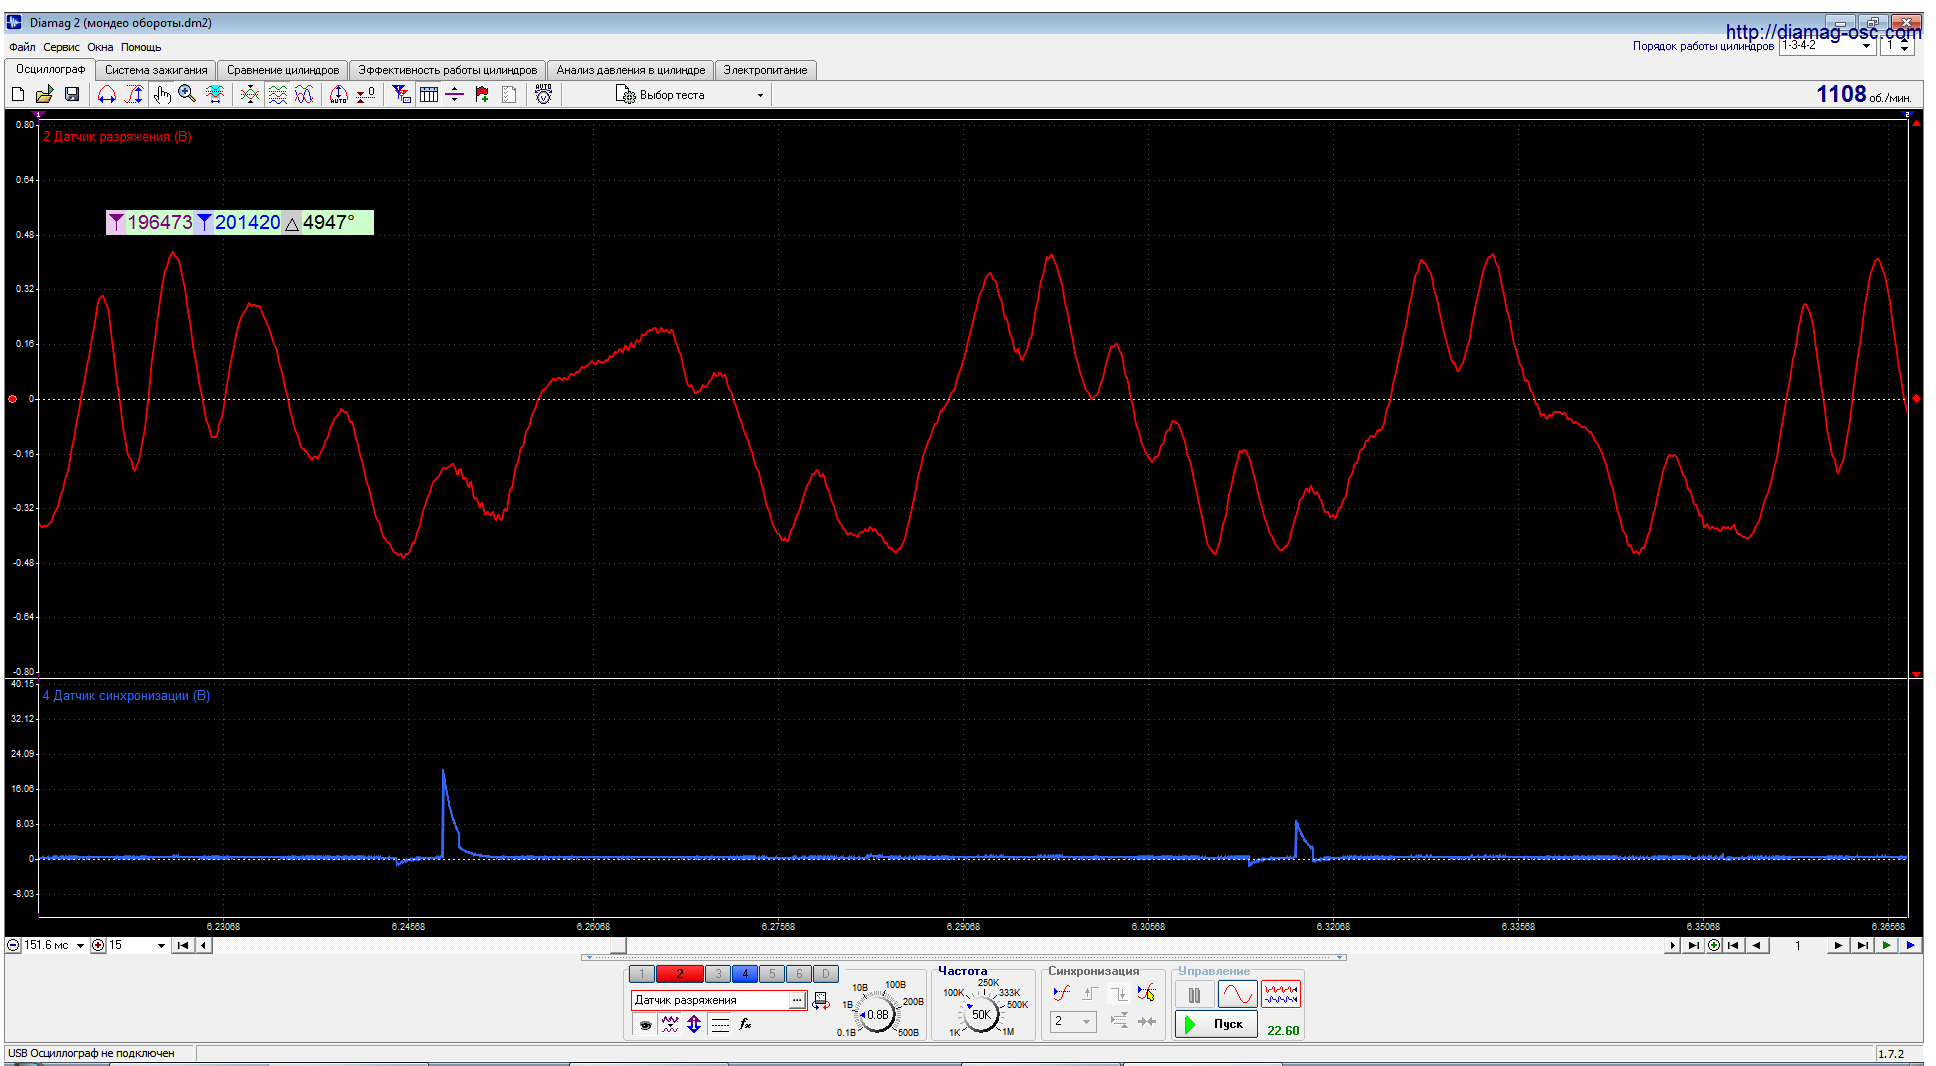Click the purple divider line icon
The width and height of the screenshot is (1936, 1066).
coord(454,94)
